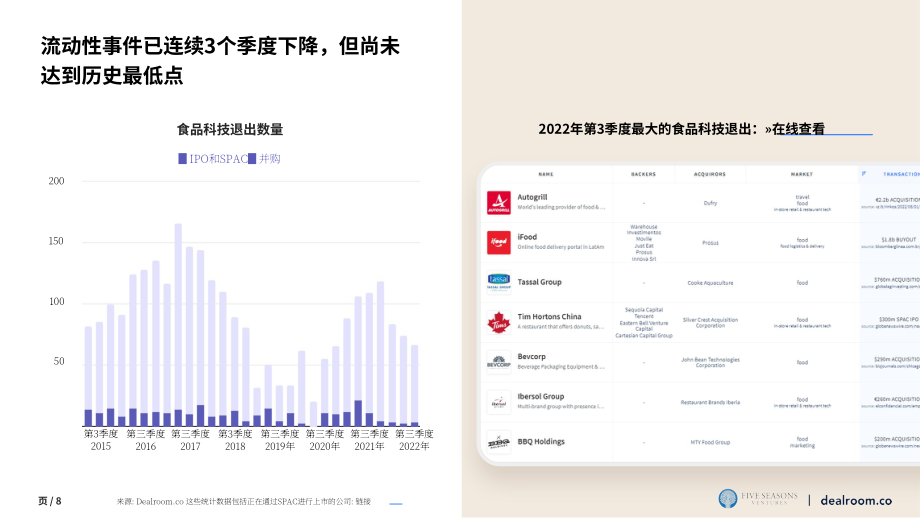This screenshot has height=518, width=920.
Task: Click the €260m ACQUISITION transaction value
Action: 897,399
